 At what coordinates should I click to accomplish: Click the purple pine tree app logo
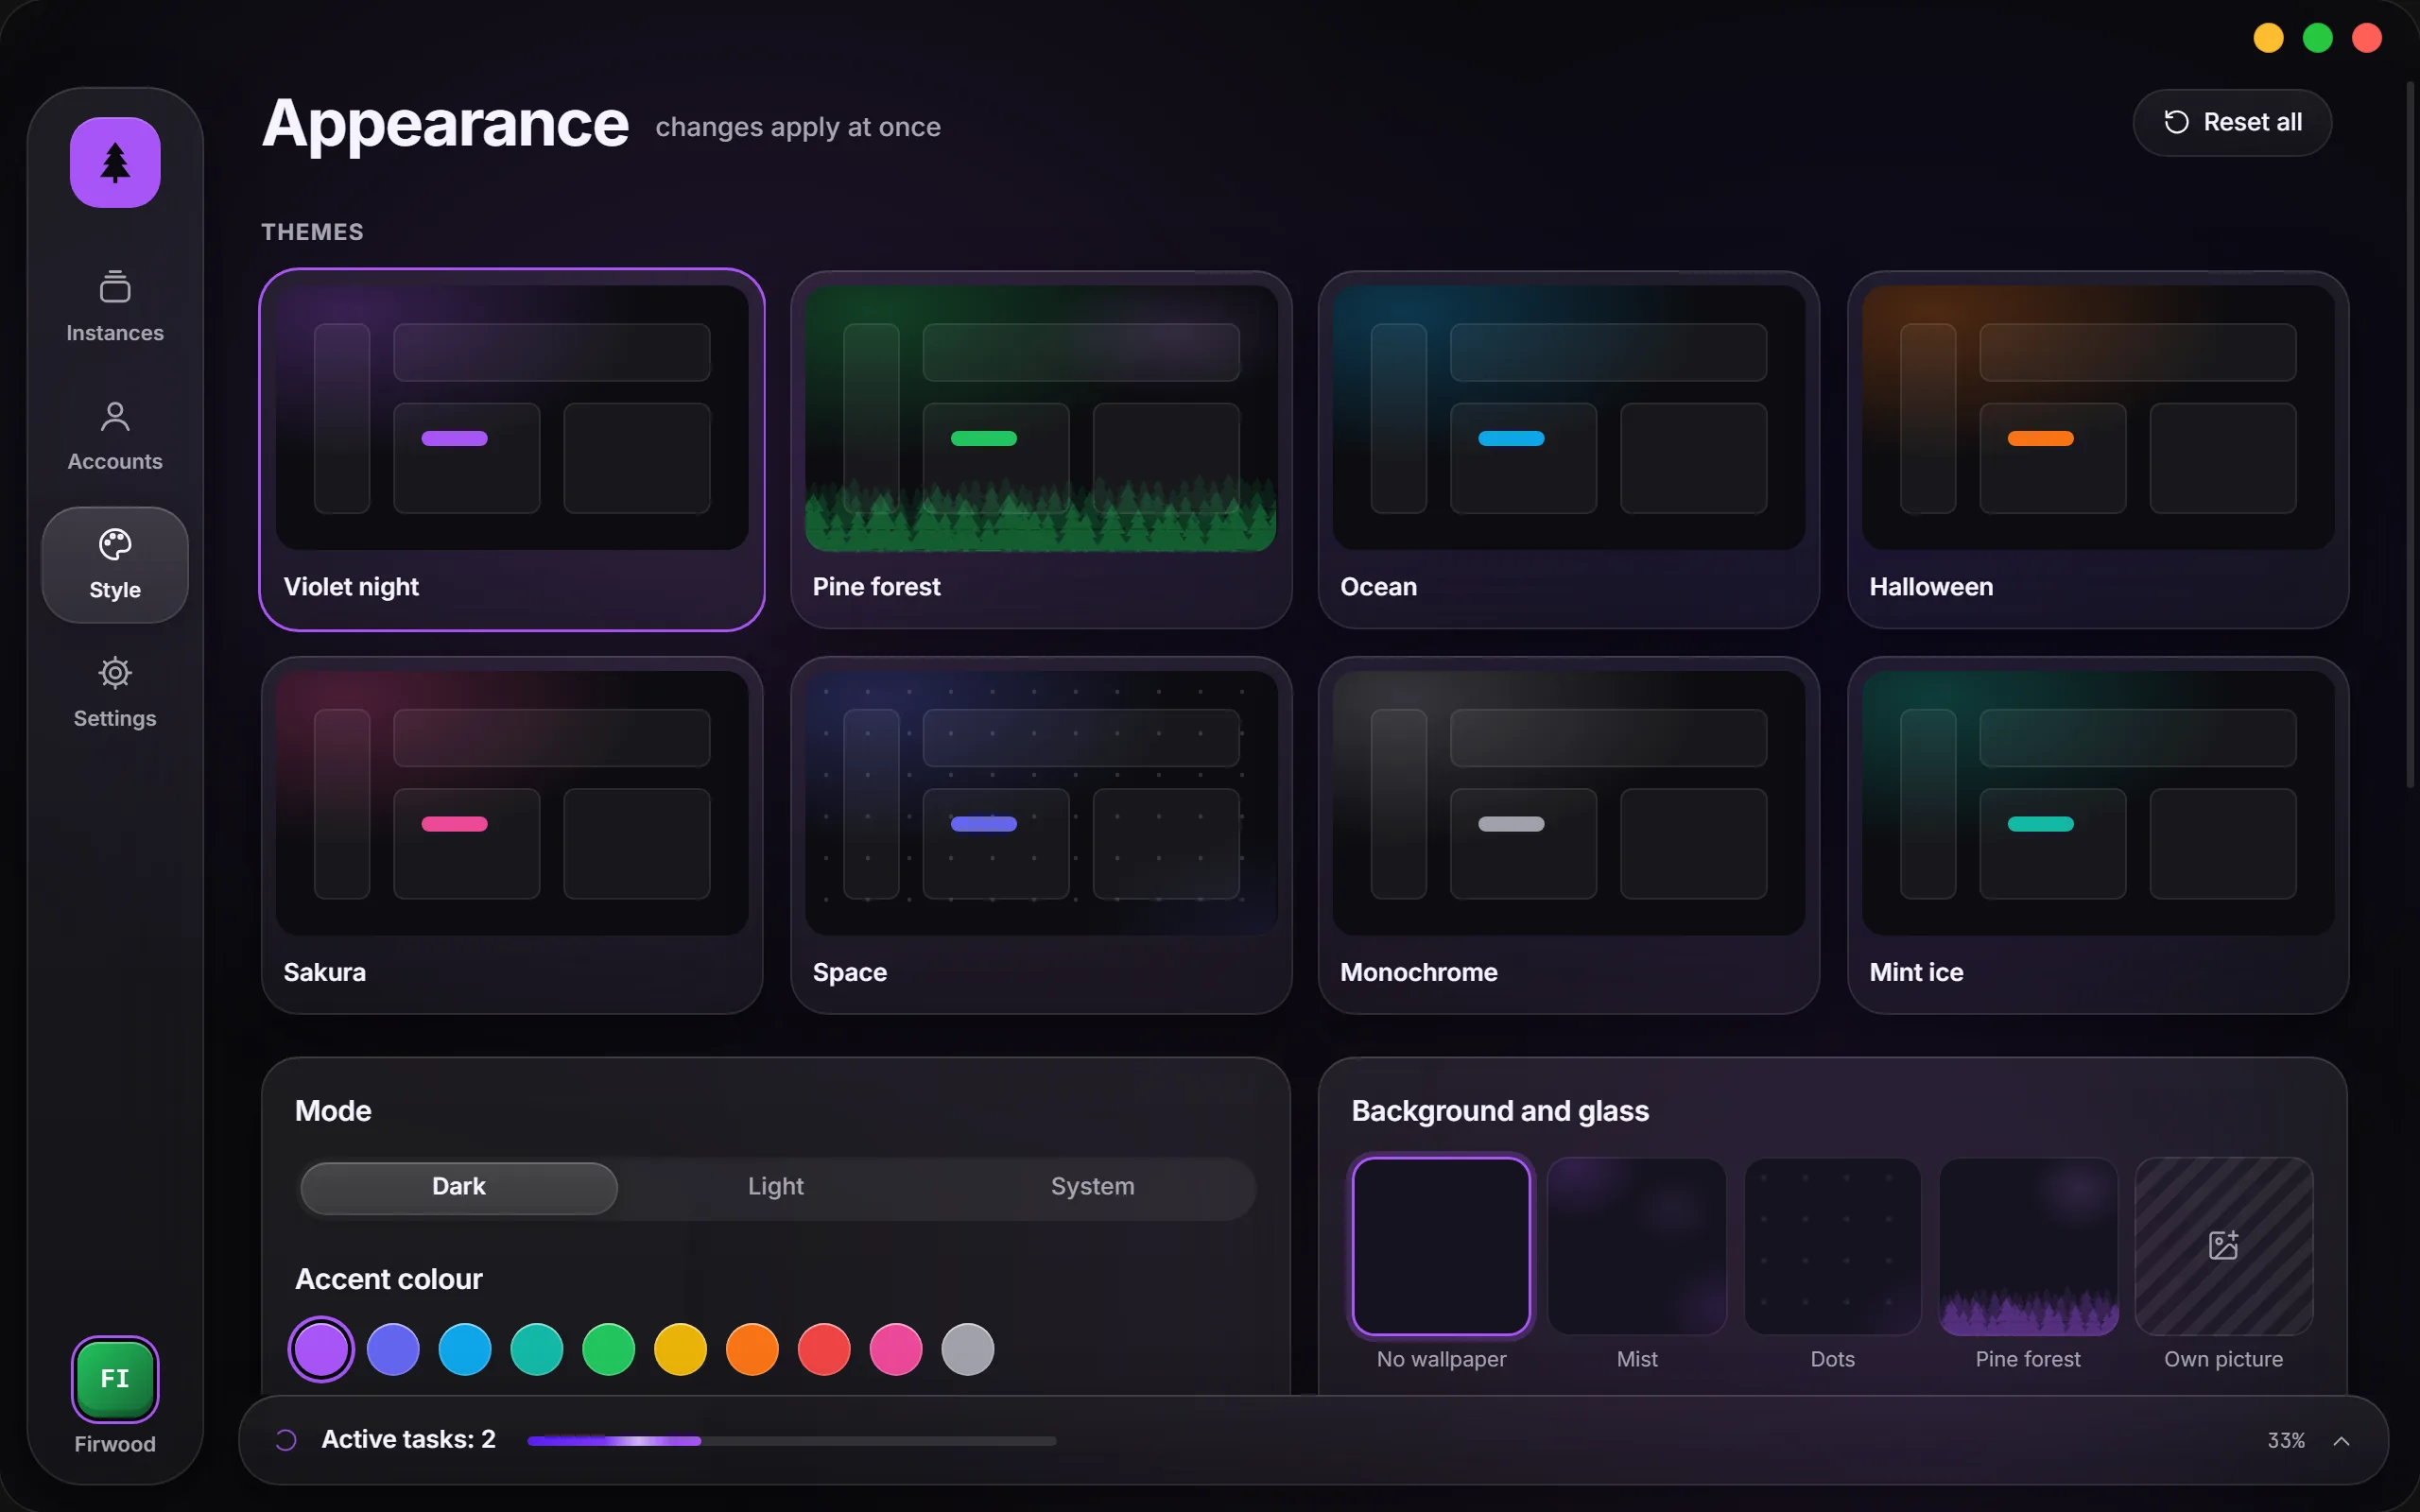(115, 162)
